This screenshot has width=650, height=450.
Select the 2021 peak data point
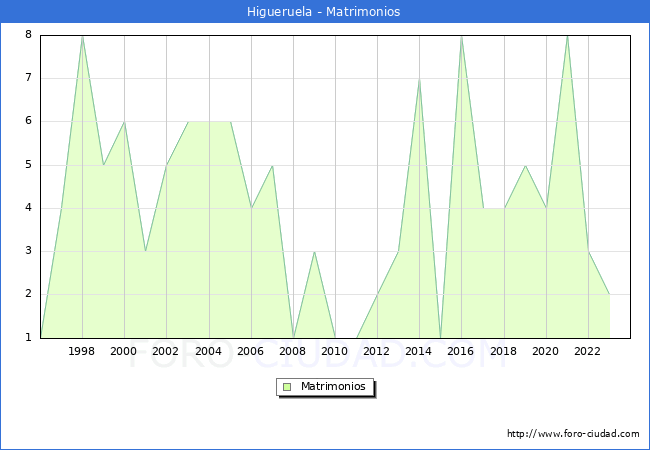[x=567, y=36]
